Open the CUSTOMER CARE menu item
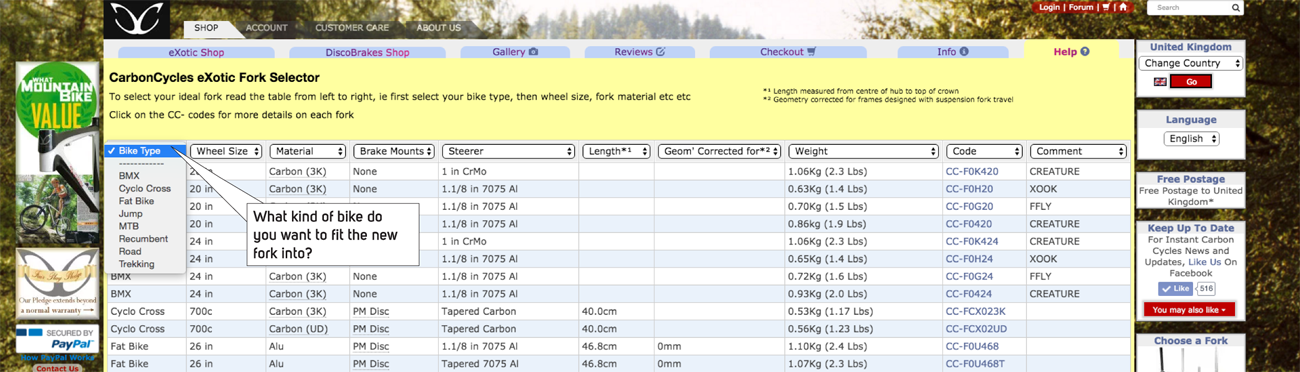 pos(353,28)
